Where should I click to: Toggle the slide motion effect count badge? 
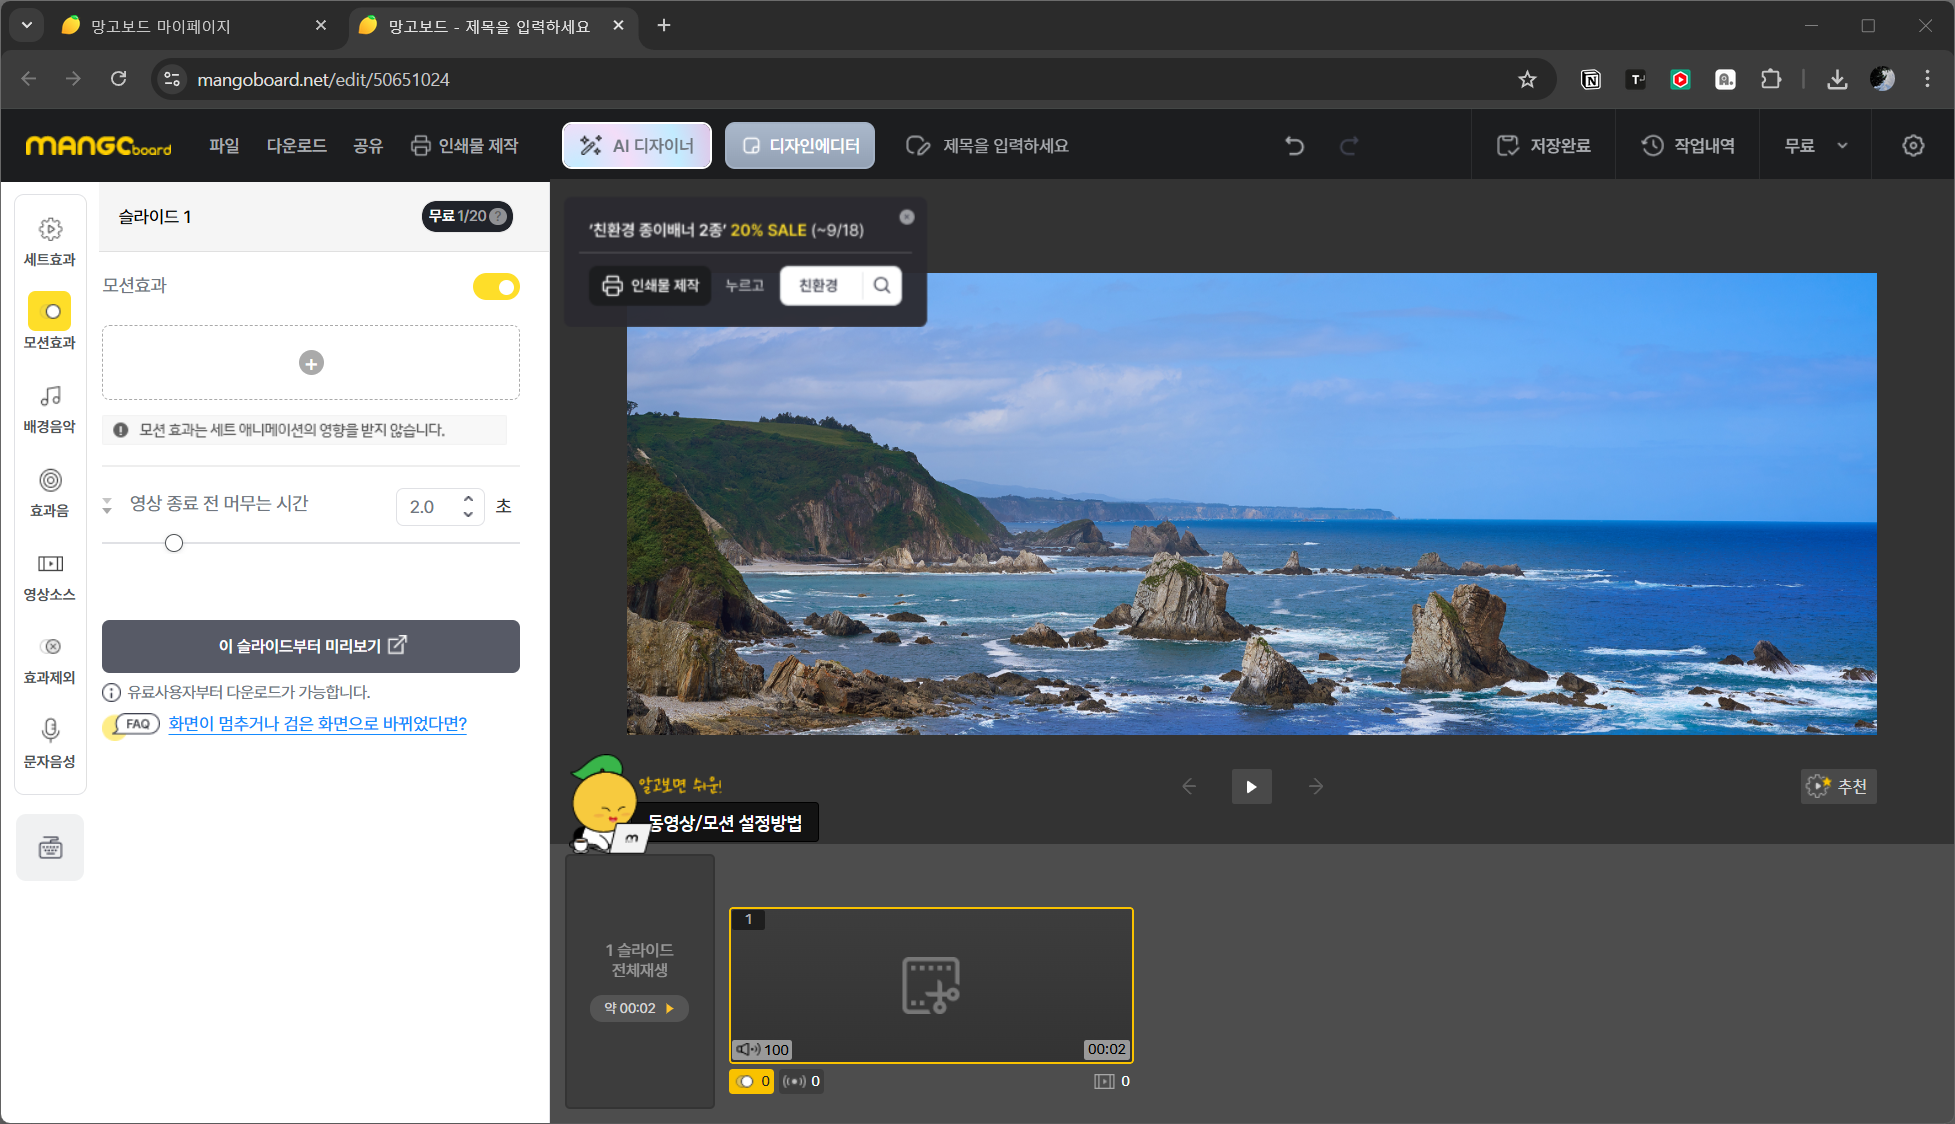coord(752,1081)
